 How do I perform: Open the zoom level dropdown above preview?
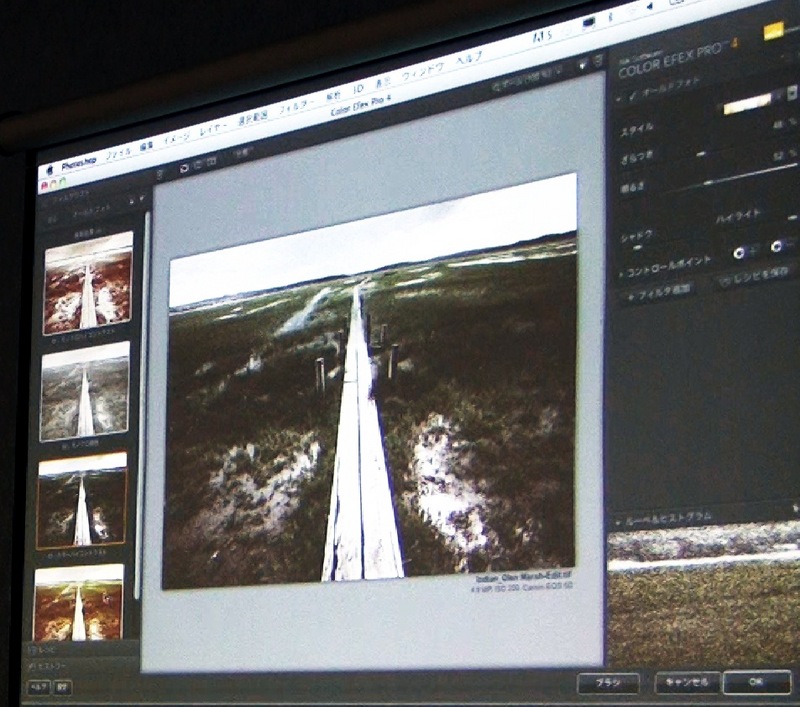click(x=526, y=79)
